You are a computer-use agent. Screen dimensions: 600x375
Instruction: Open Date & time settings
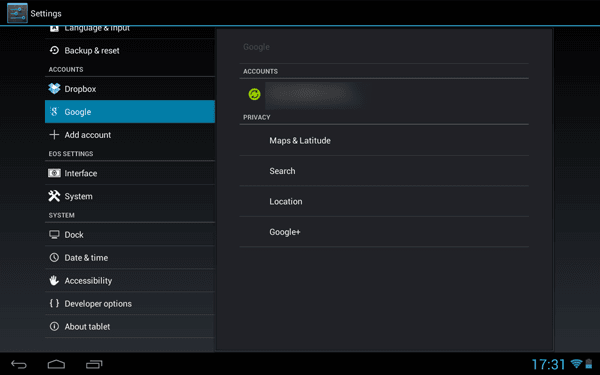(x=130, y=258)
